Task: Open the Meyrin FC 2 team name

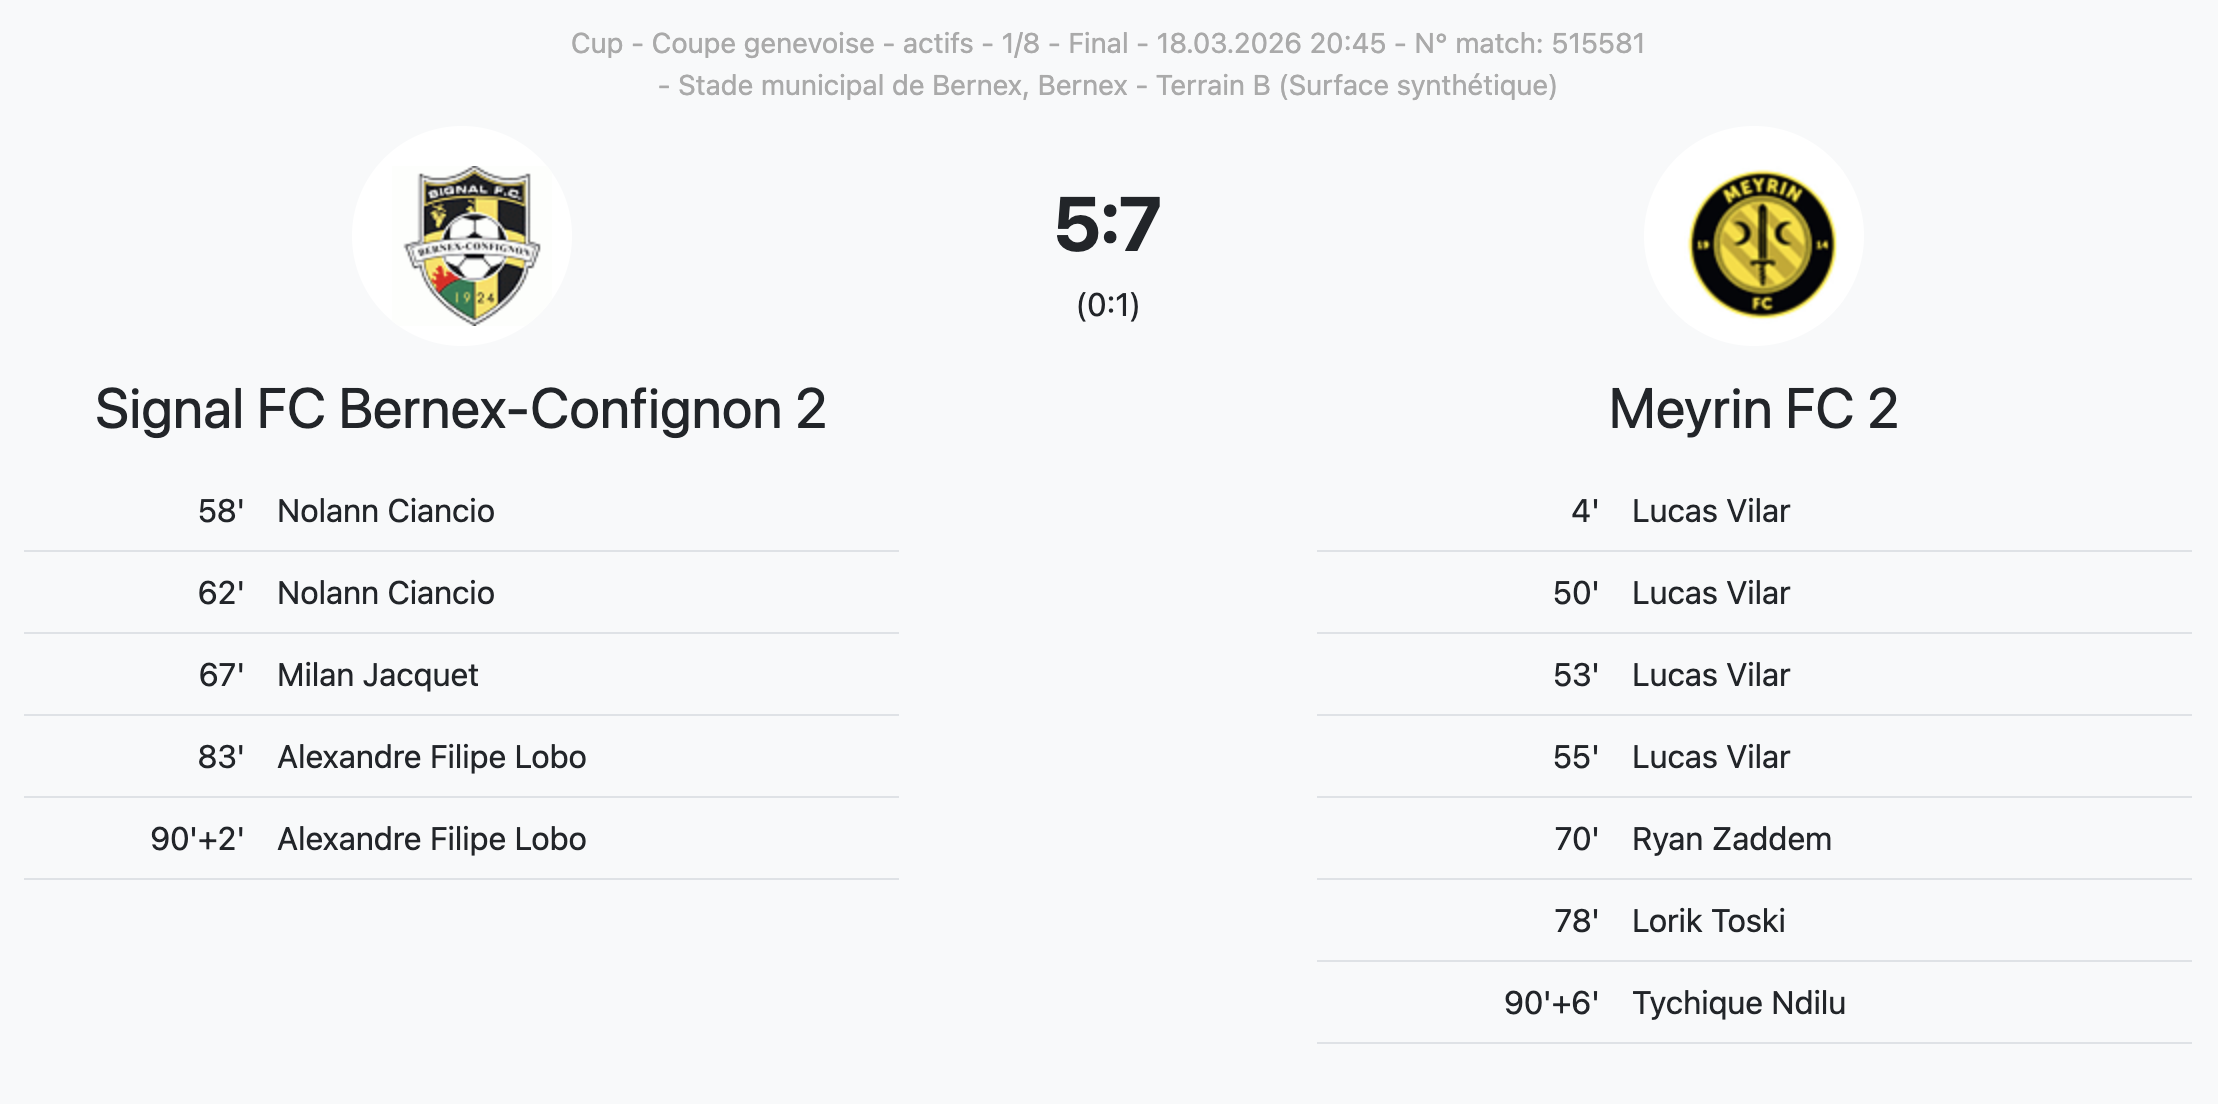Action: pos(1753,409)
